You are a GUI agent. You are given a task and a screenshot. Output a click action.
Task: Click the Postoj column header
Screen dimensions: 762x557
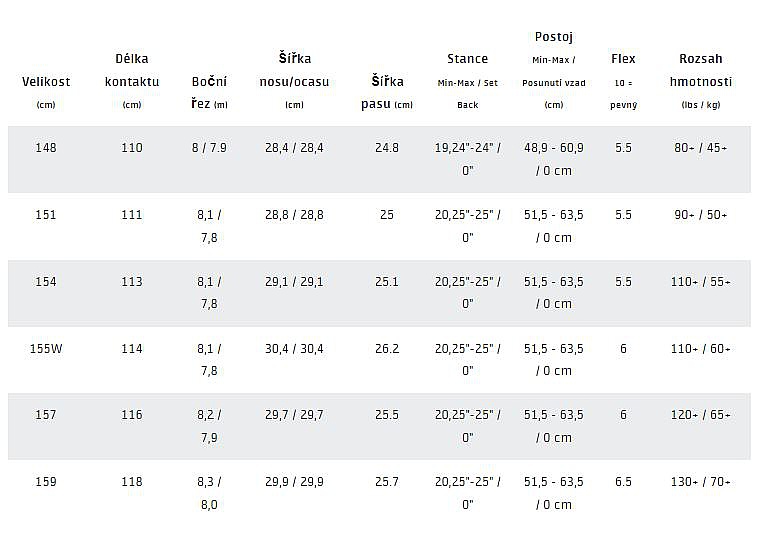point(553,37)
